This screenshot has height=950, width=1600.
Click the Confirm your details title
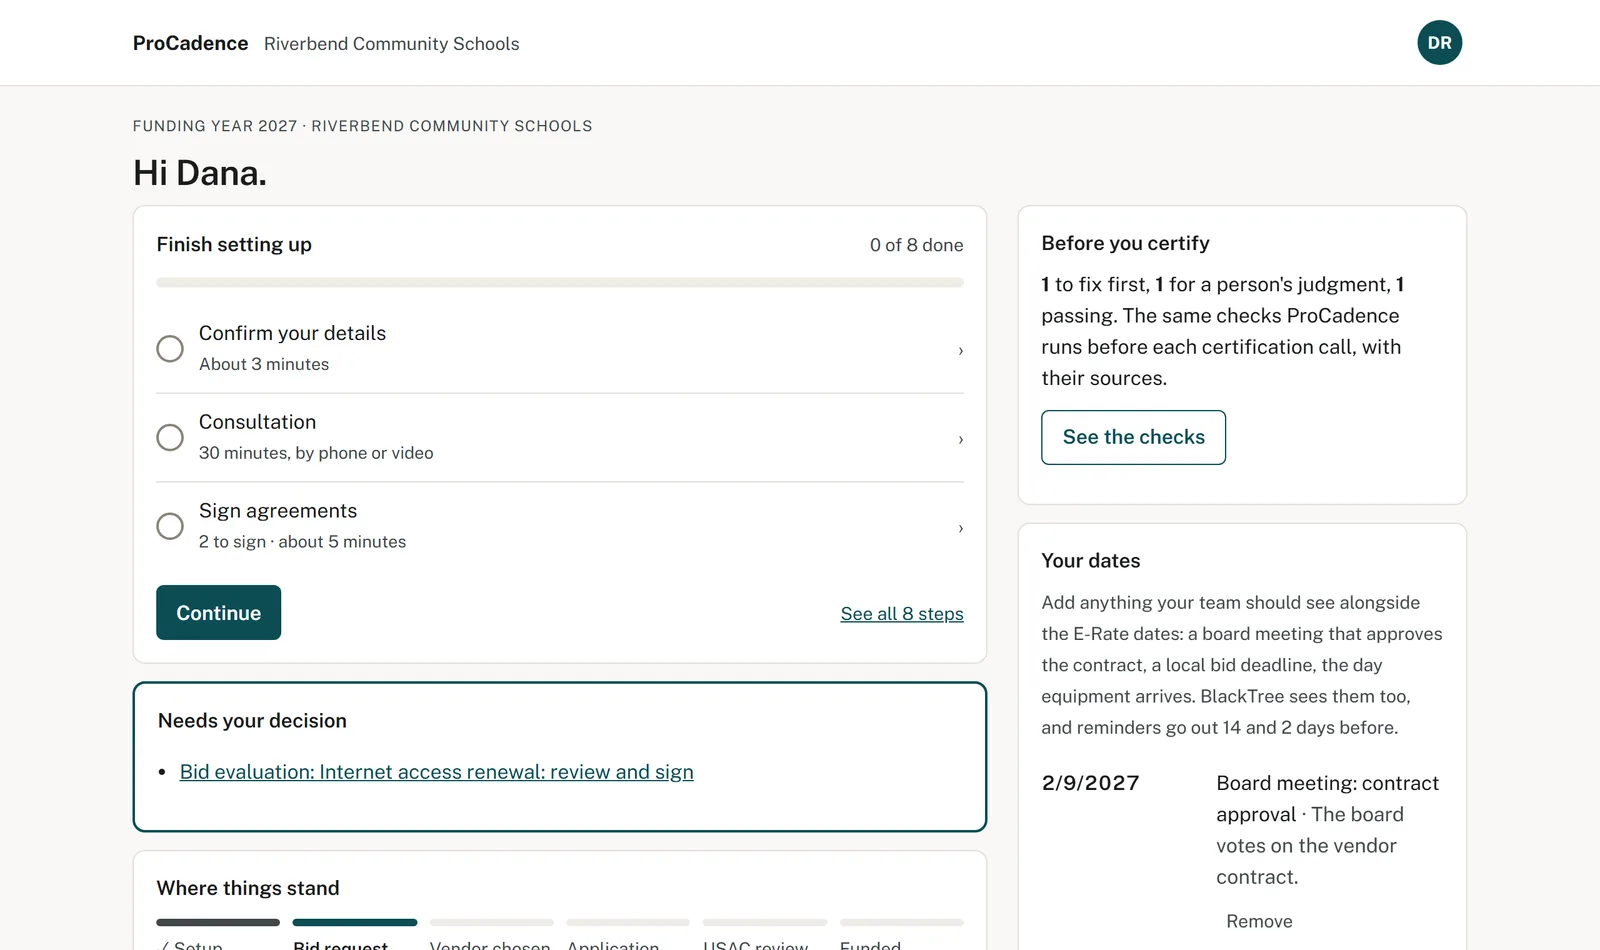point(292,333)
